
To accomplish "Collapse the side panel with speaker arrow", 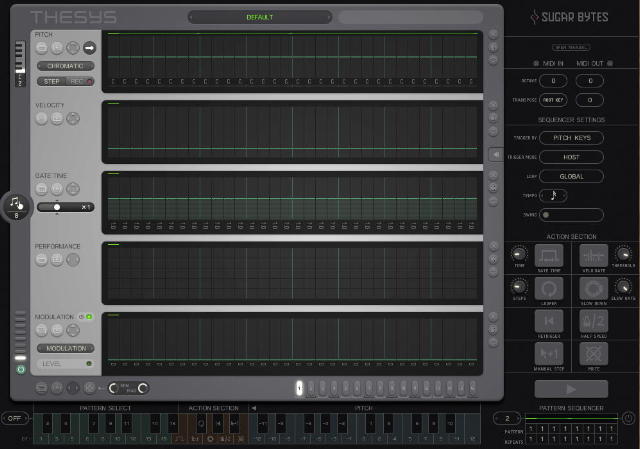I will pos(496,155).
